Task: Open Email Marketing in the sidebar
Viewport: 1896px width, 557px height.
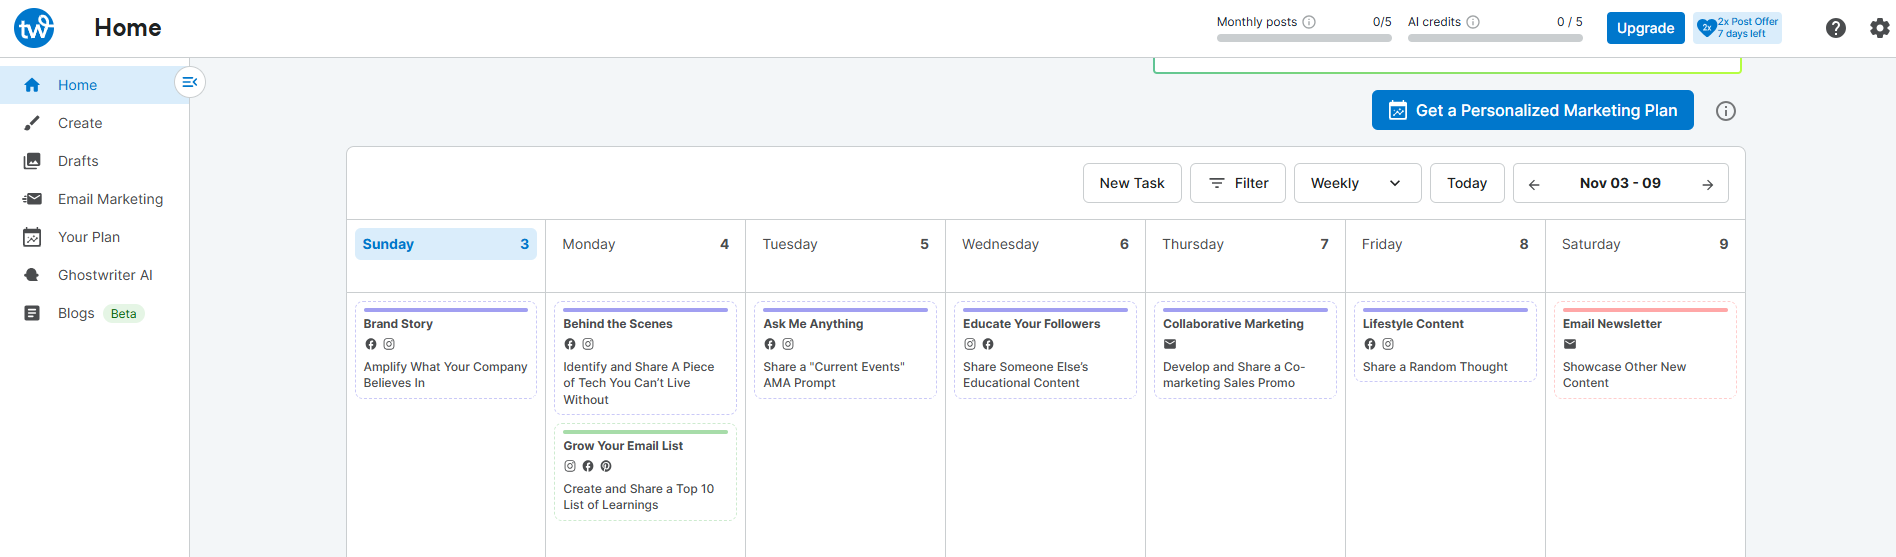Action: coord(95,199)
